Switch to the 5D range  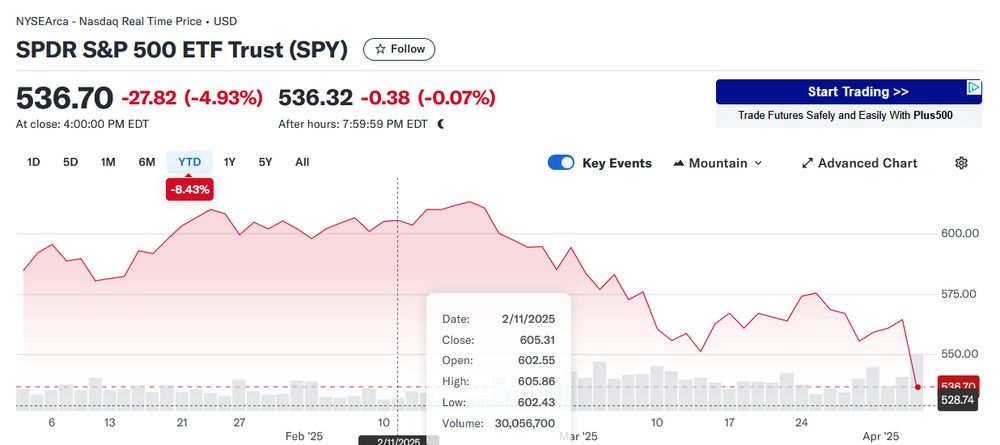click(x=70, y=162)
